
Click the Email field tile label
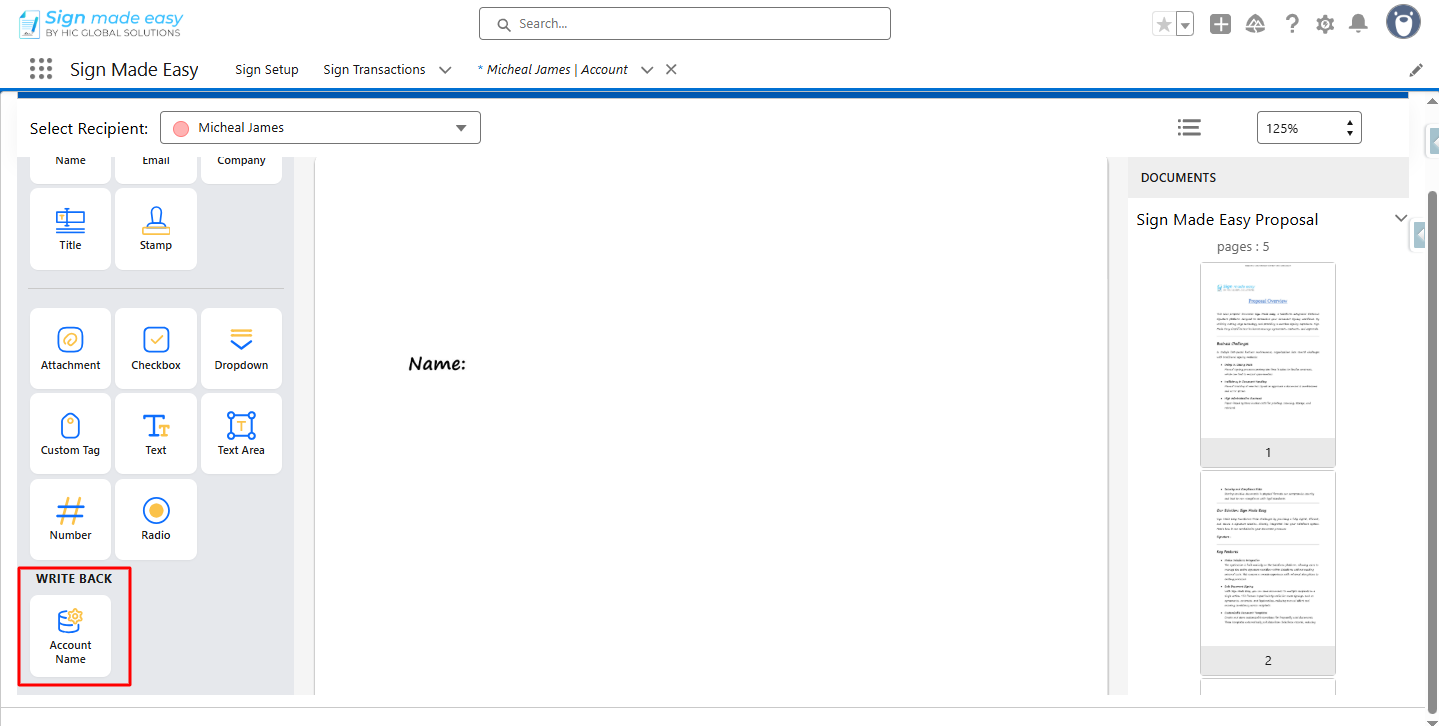click(x=156, y=160)
